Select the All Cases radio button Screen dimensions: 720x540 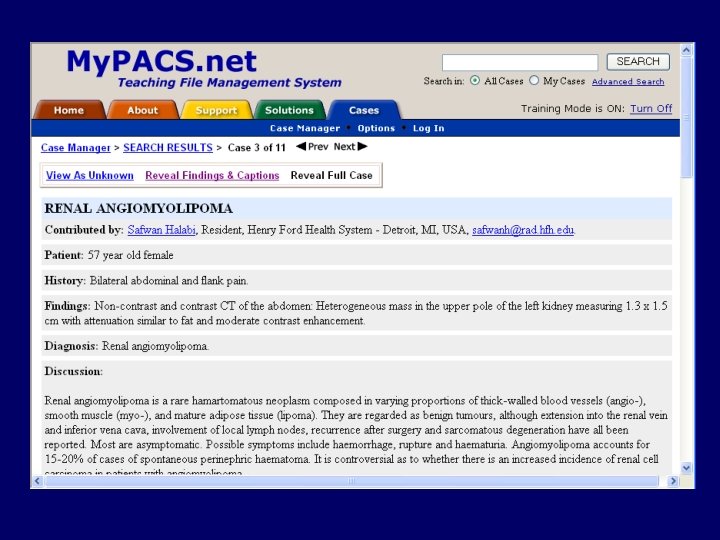click(475, 80)
